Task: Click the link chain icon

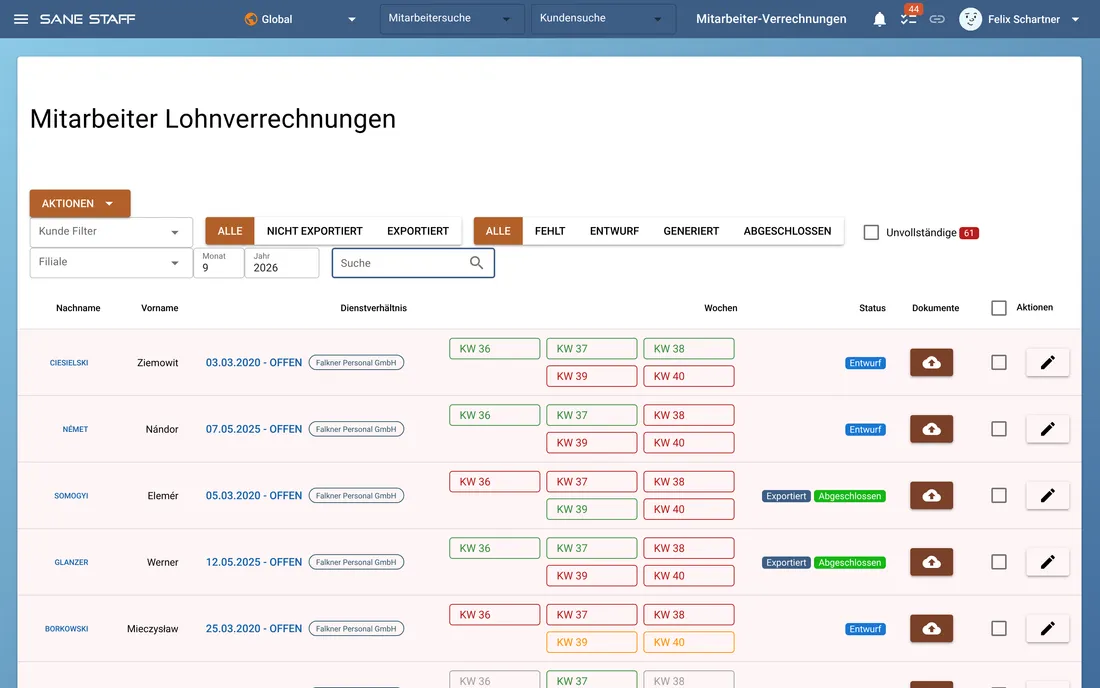Action: [937, 19]
